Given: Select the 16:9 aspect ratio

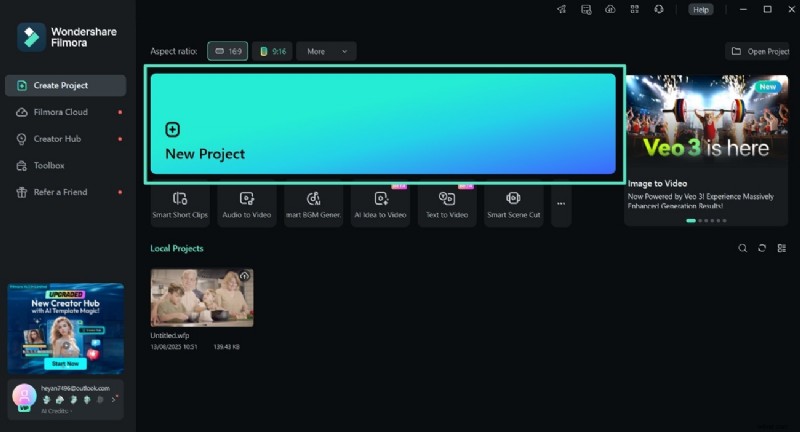Looking at the screenshot, I should pos(227,51).
